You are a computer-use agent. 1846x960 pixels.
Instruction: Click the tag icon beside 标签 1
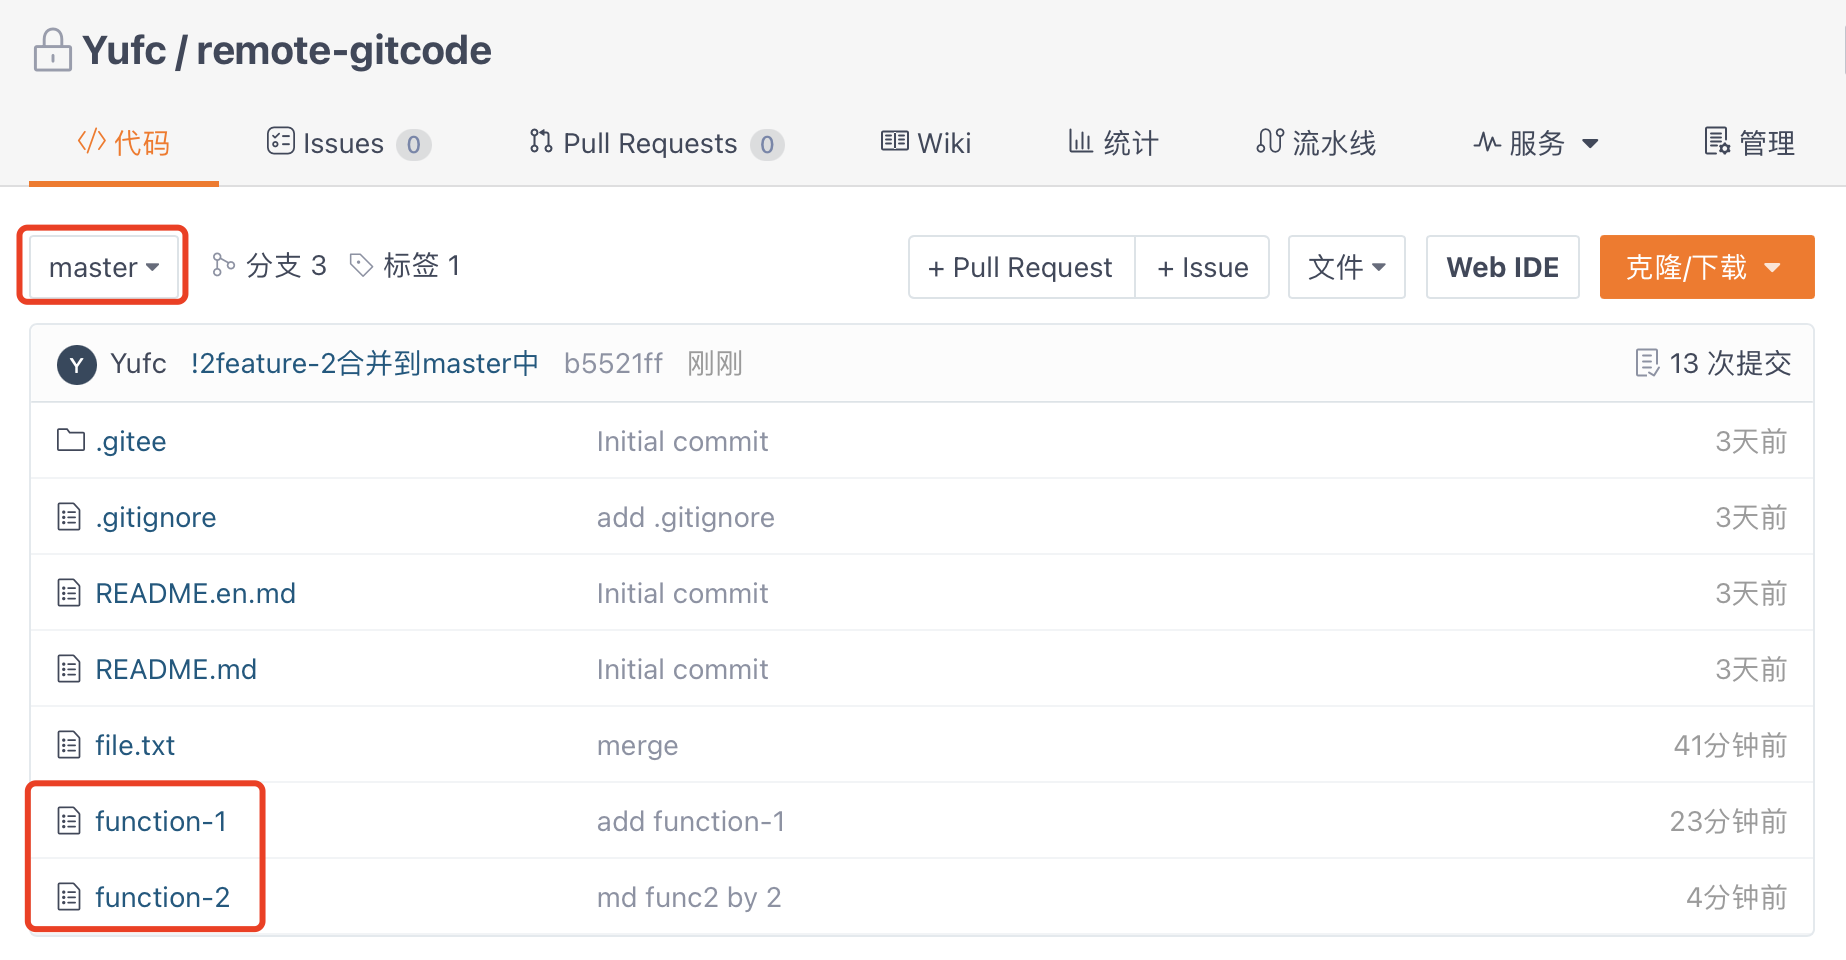pyautogui.click(x=361, y=265)
